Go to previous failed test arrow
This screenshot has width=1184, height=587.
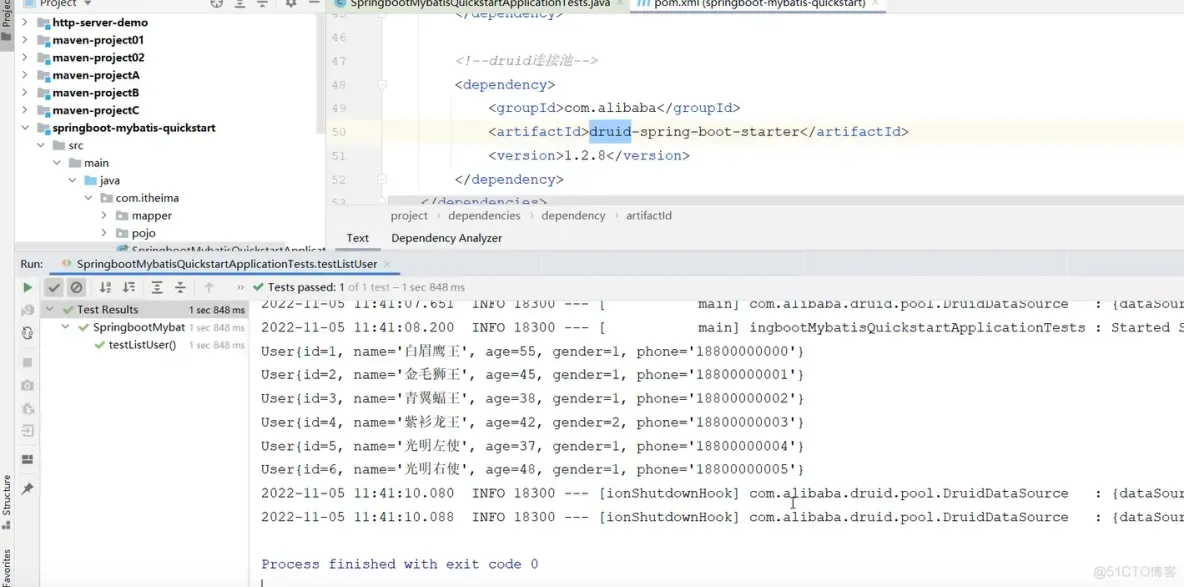click(209, 287)
